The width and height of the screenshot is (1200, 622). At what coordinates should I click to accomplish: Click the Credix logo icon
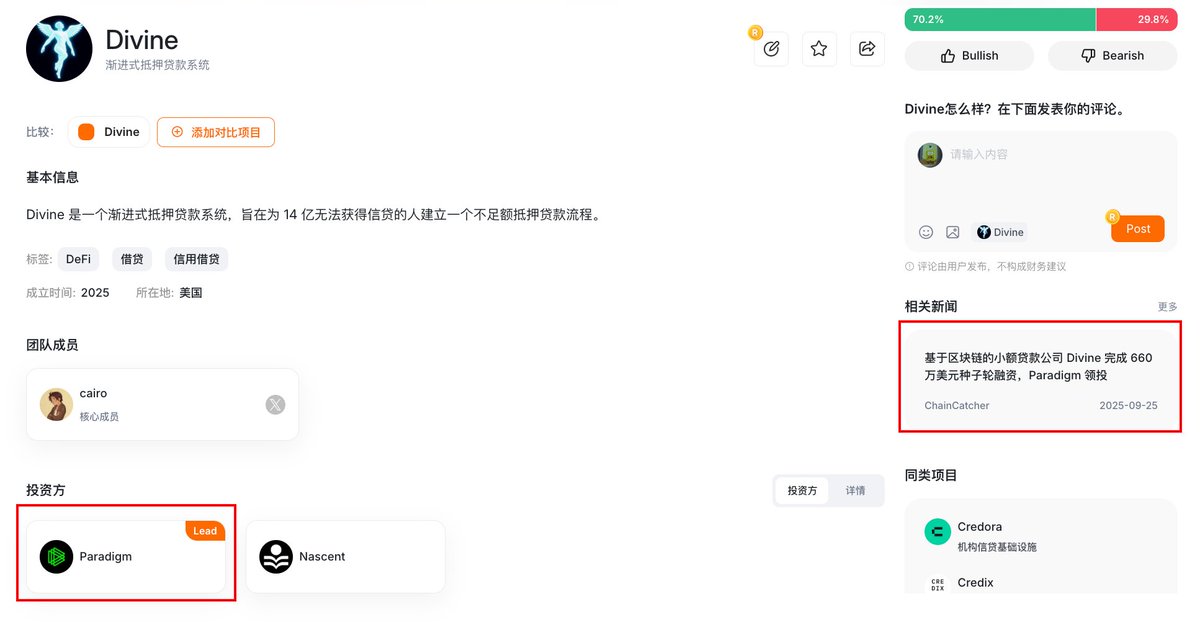click(937, 584)
